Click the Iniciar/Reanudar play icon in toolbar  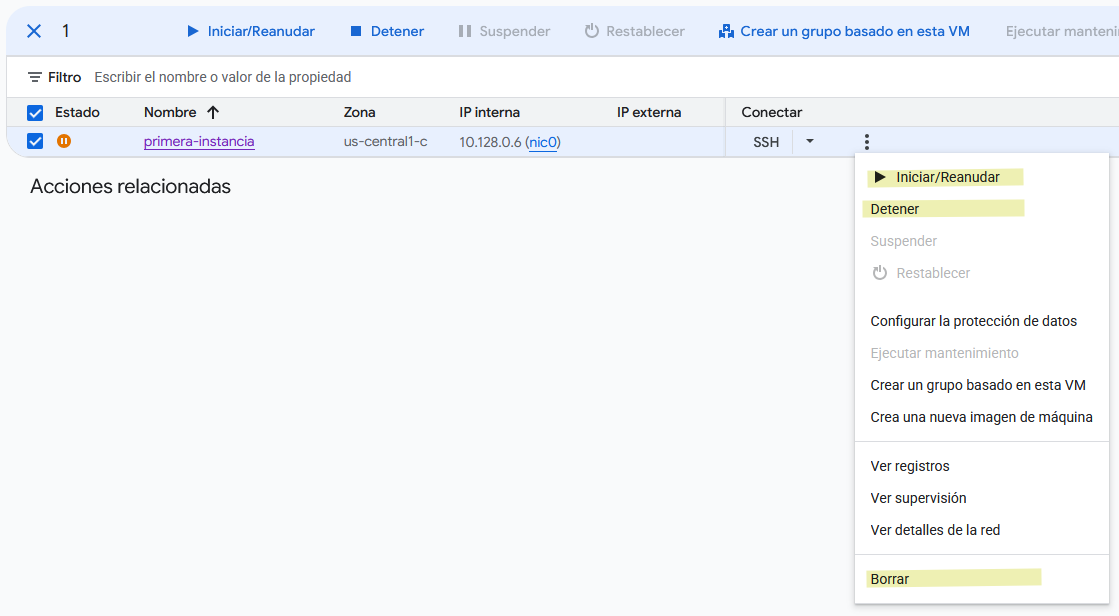pos(193,31)
